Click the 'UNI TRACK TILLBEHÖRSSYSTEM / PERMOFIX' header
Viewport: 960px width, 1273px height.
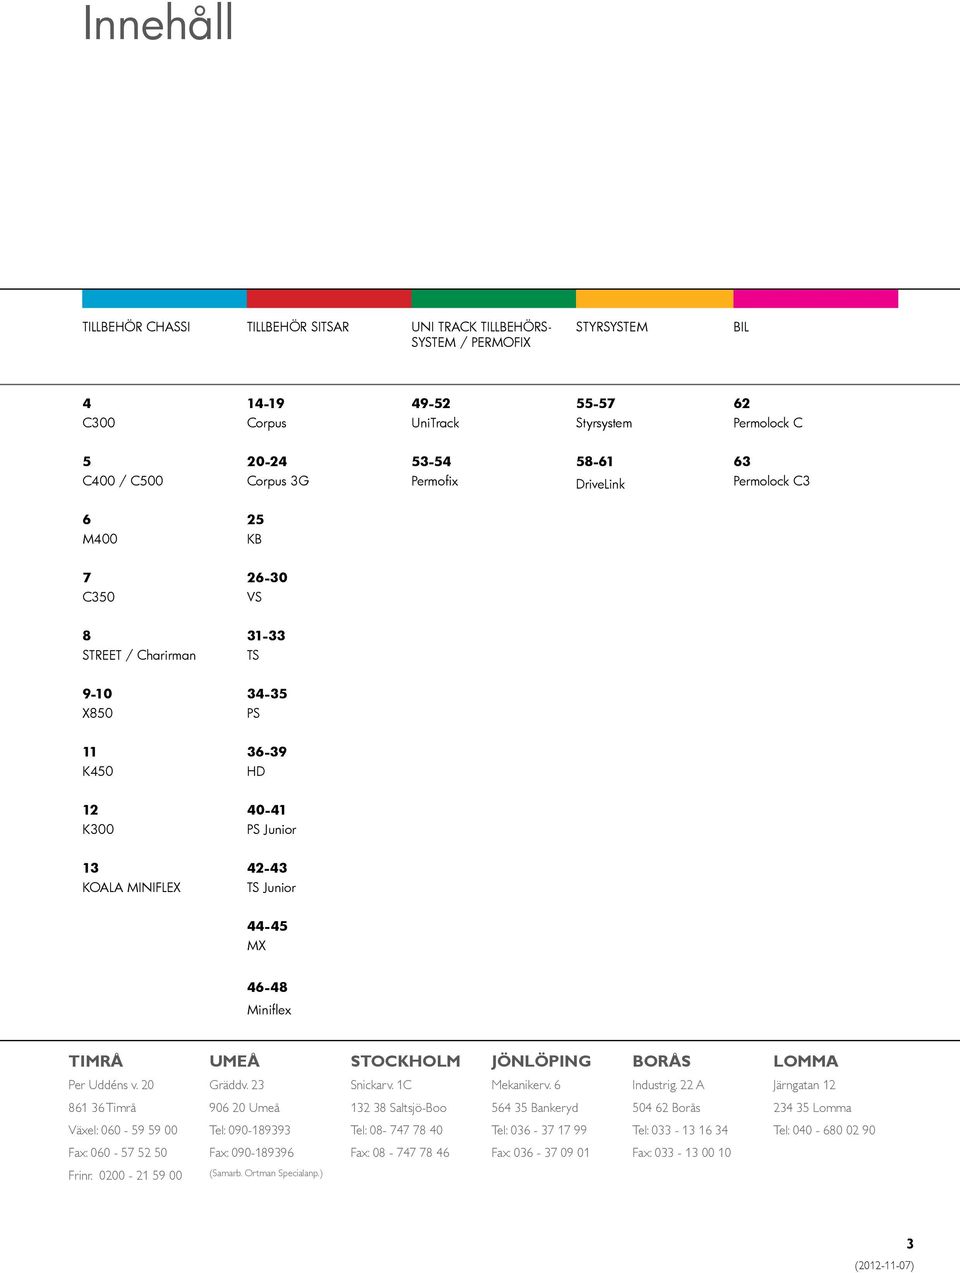[481, 334]
